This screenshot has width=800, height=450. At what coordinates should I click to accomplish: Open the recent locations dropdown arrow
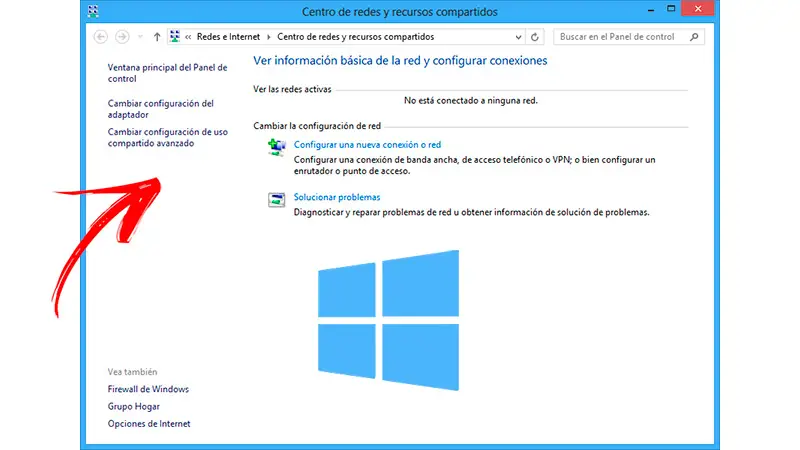[x=140, y=37]
